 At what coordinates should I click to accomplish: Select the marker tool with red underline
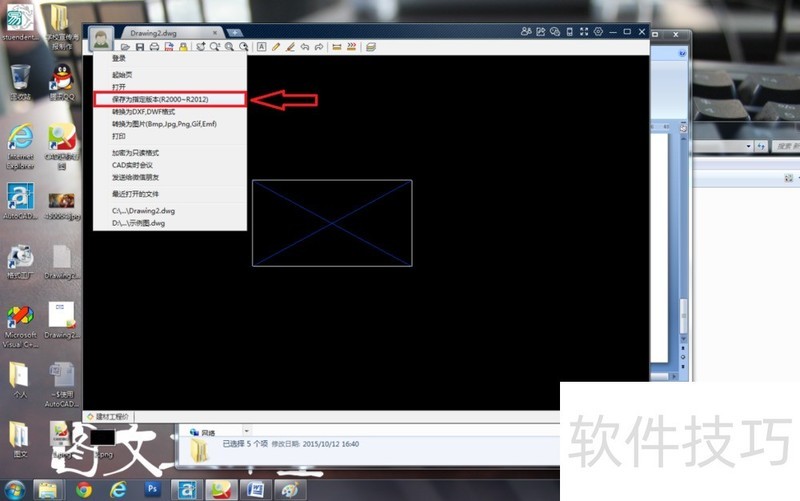point(290,47)
